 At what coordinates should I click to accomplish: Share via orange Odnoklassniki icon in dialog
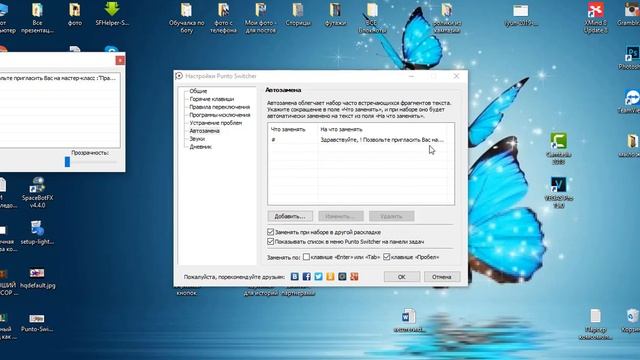coord(330,277)
